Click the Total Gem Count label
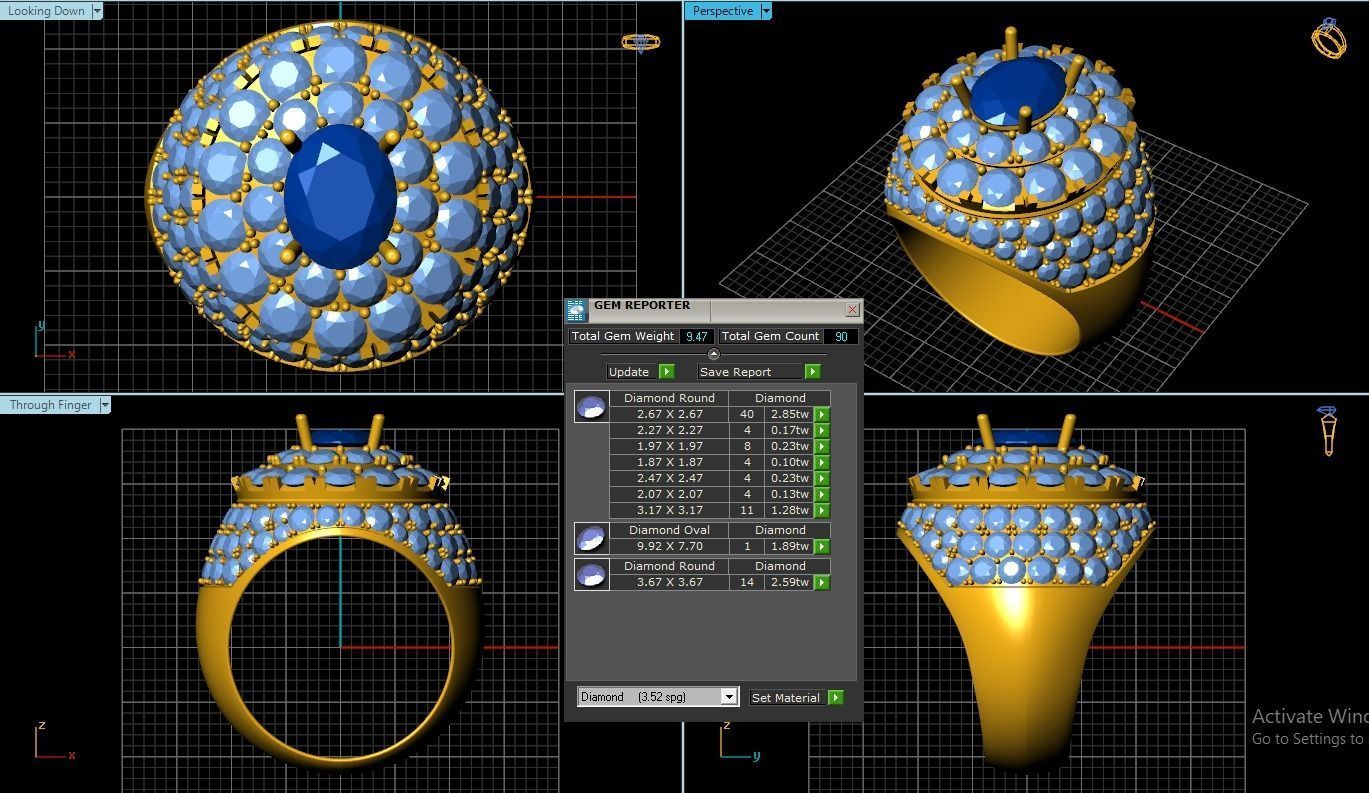 (770, 337)
